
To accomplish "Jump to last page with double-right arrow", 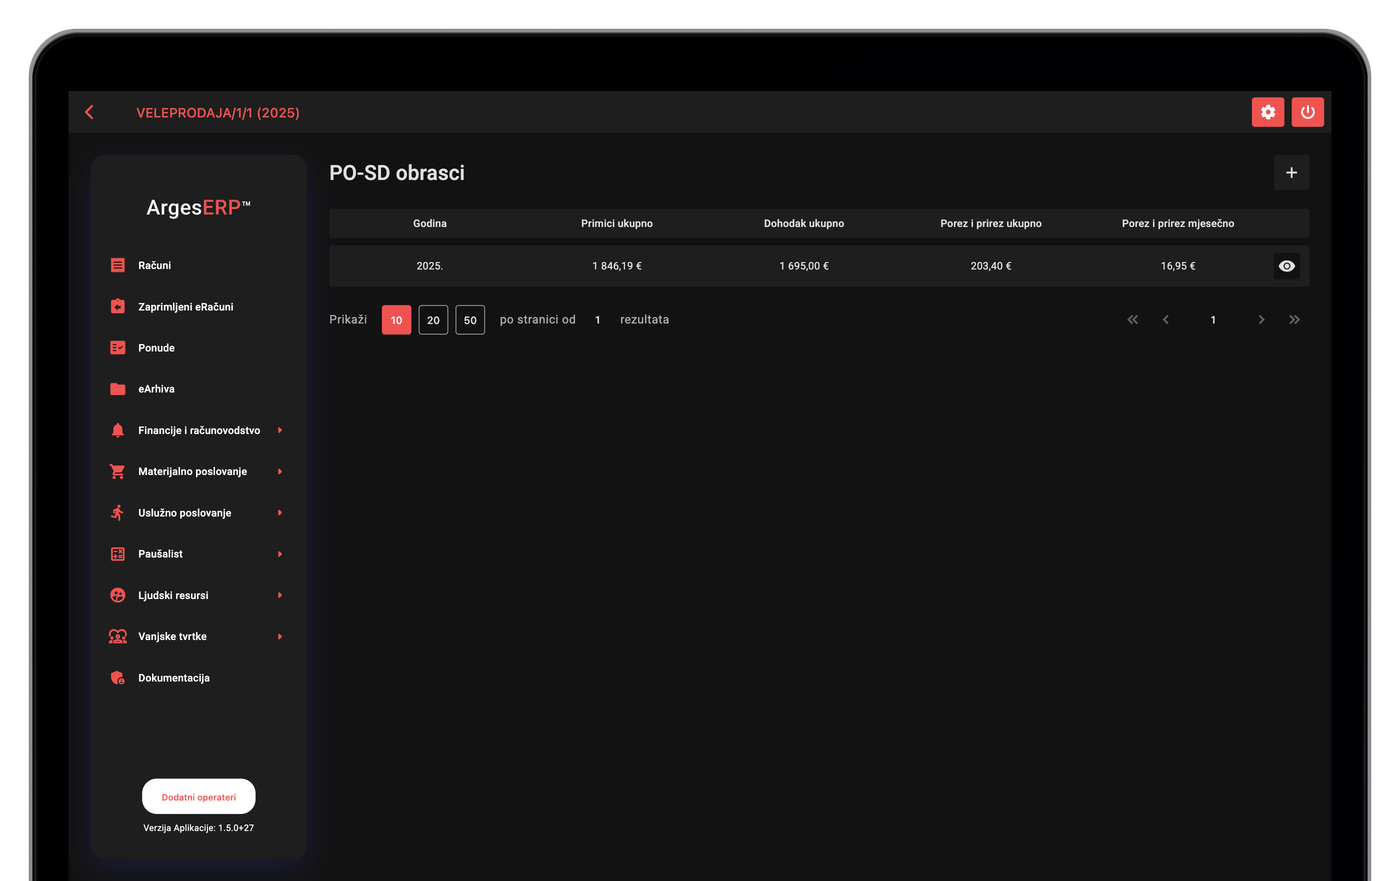I will pos(1295,320).
